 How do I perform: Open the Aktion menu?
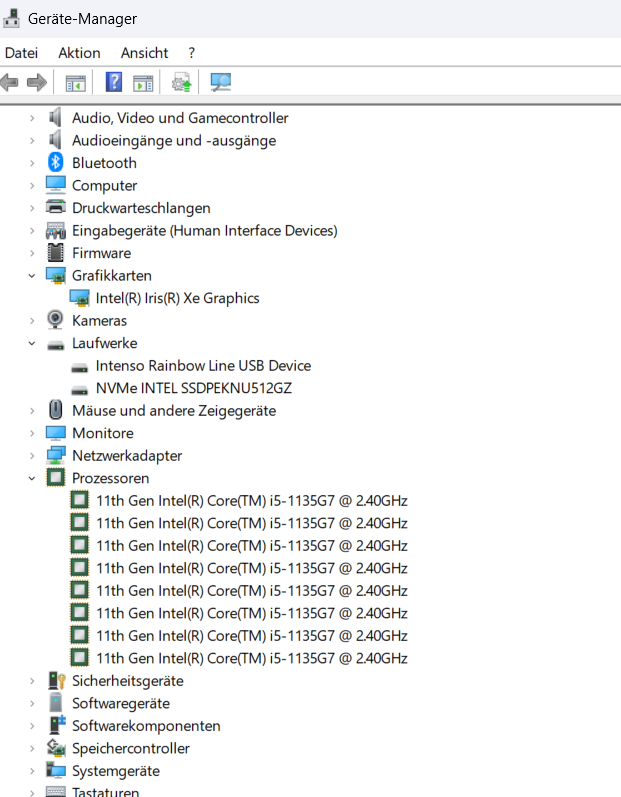[x=79, y=53]
